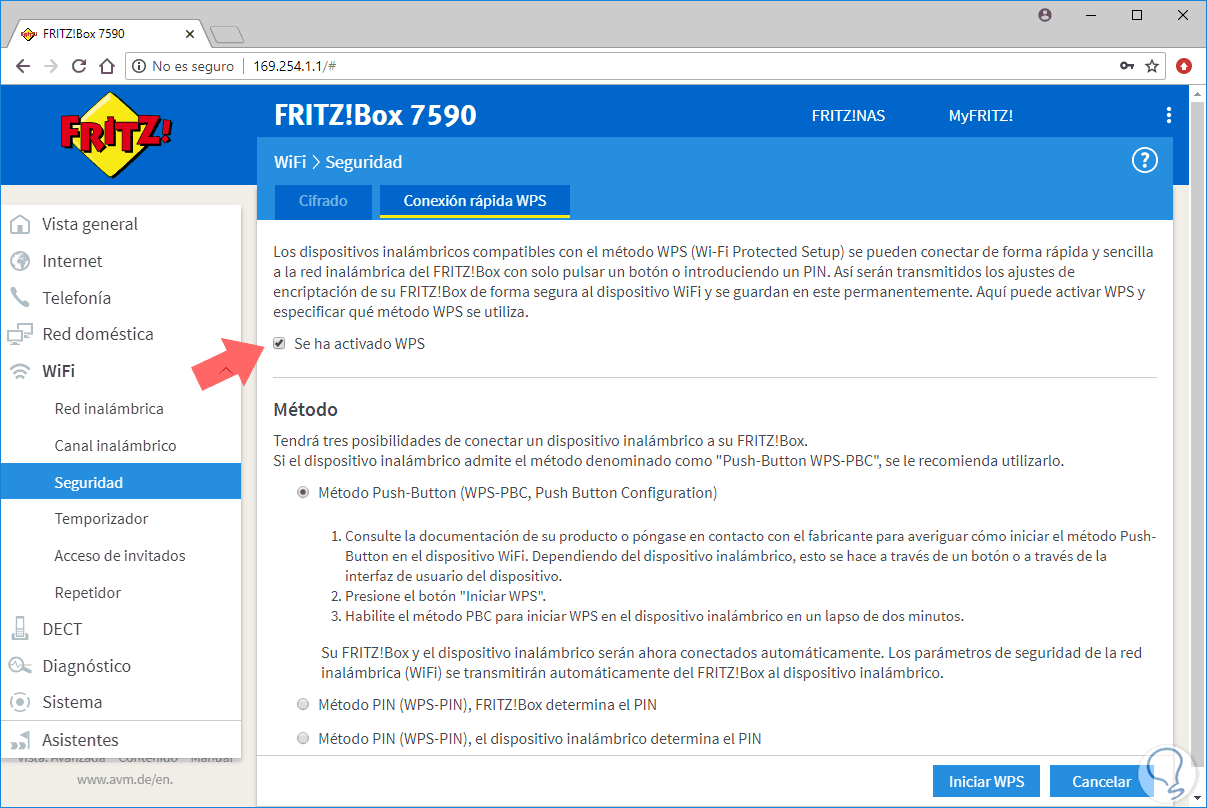Screen dimensions: 1207x808
Task: Close the FRITZ!Box 7590 browser tab
Action: [x=191, y=33]
